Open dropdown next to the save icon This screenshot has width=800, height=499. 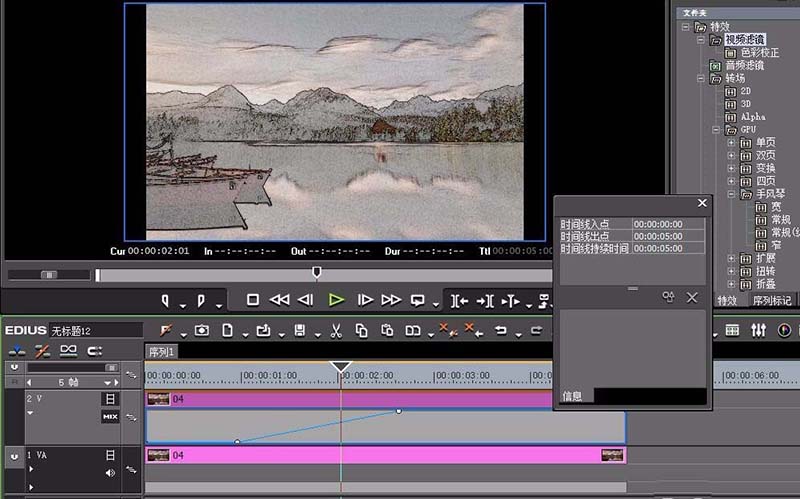[x=317, y=335]
